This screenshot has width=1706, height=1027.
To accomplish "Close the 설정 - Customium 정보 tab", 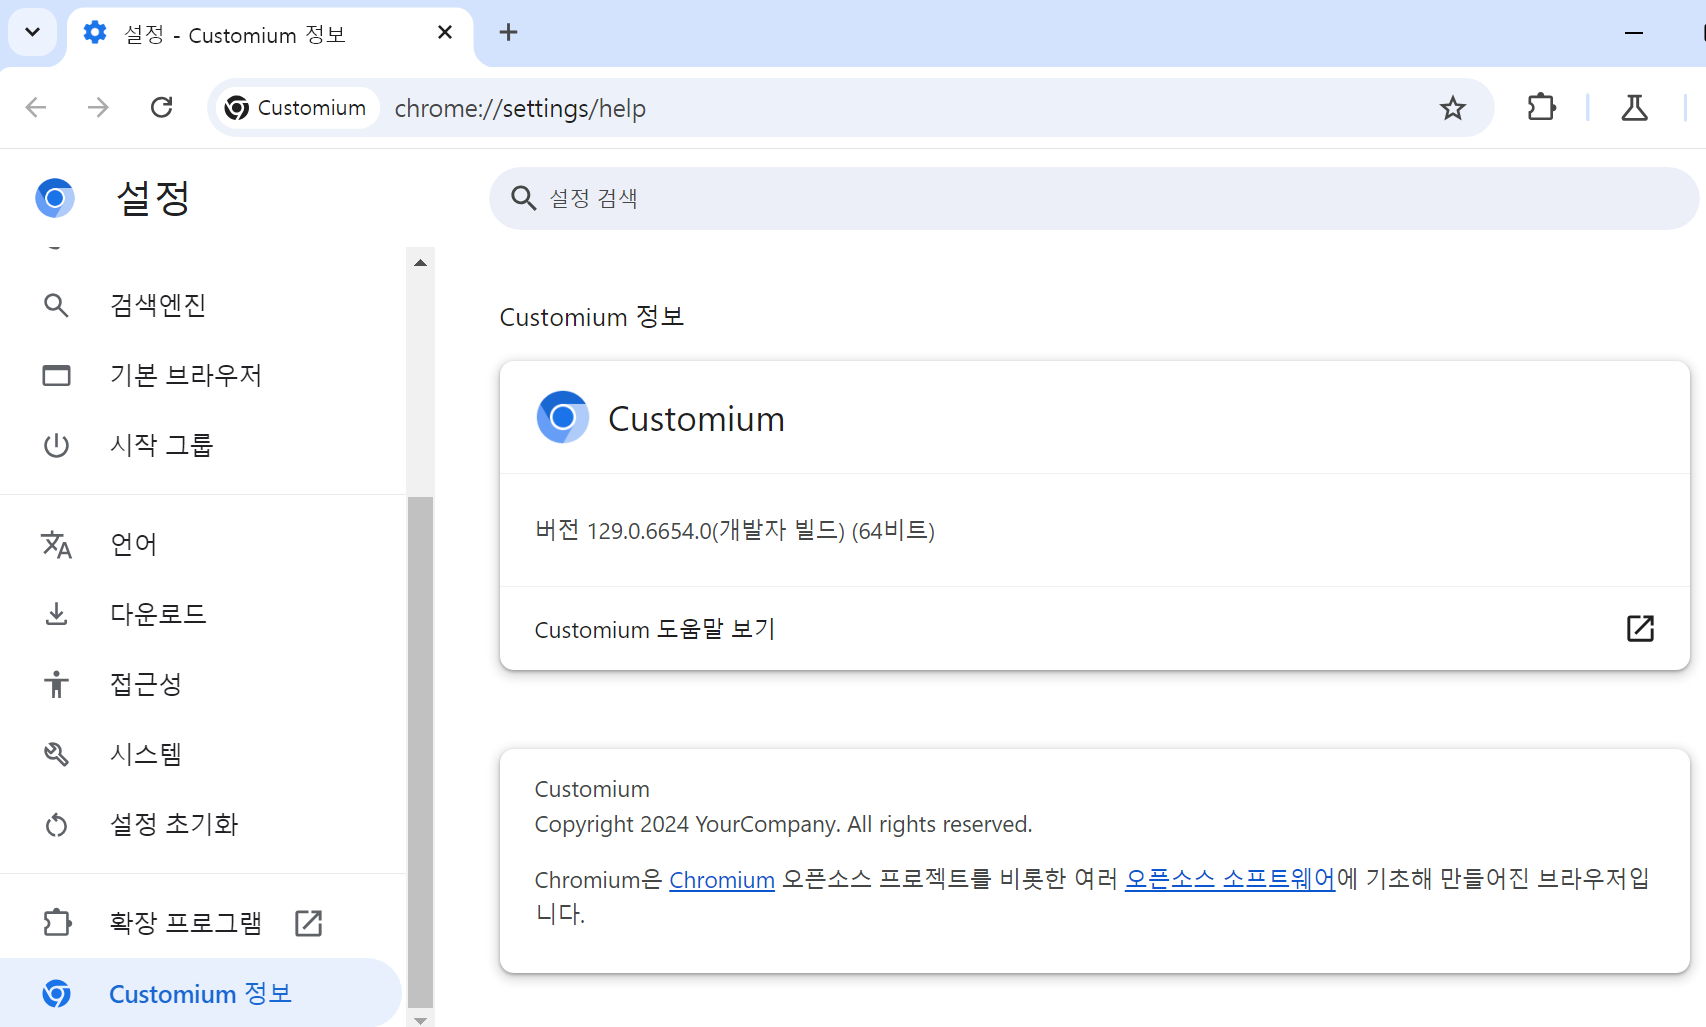I will click(x=445, y=33).
